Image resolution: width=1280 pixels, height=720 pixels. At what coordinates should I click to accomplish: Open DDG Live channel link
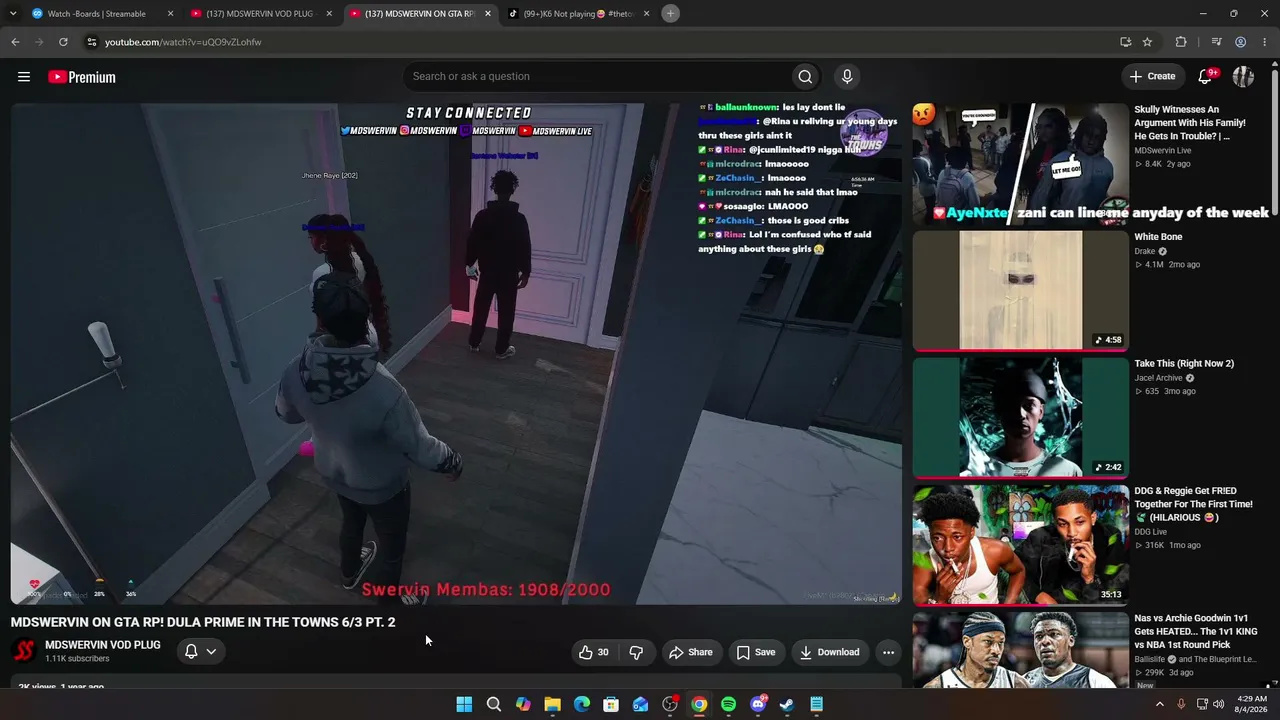pos(1151,532)
